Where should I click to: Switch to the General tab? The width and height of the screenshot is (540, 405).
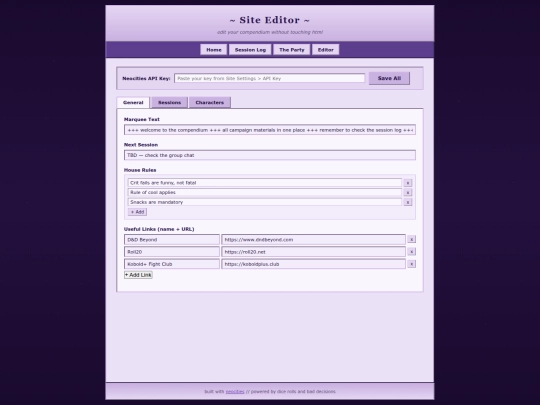(133, 102)
